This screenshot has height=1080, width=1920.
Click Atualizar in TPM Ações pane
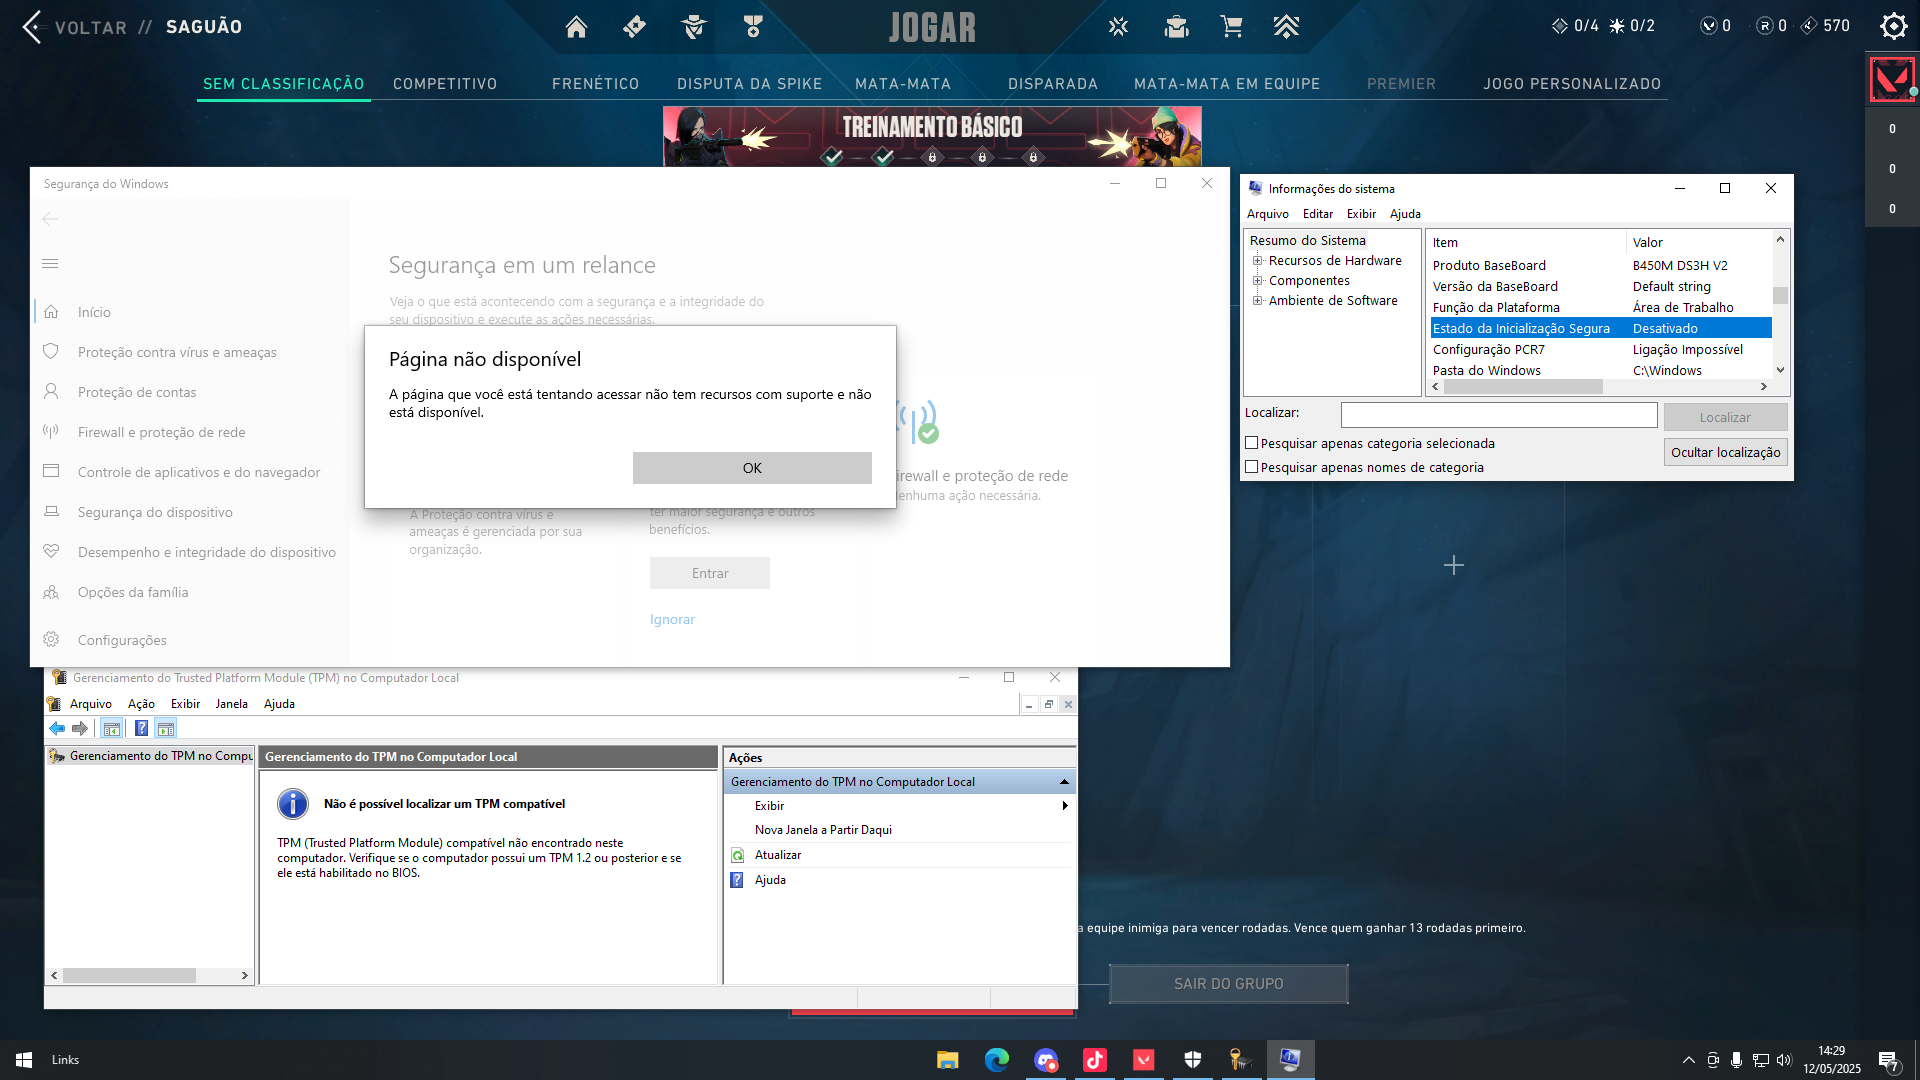click(x=777, y=855)
